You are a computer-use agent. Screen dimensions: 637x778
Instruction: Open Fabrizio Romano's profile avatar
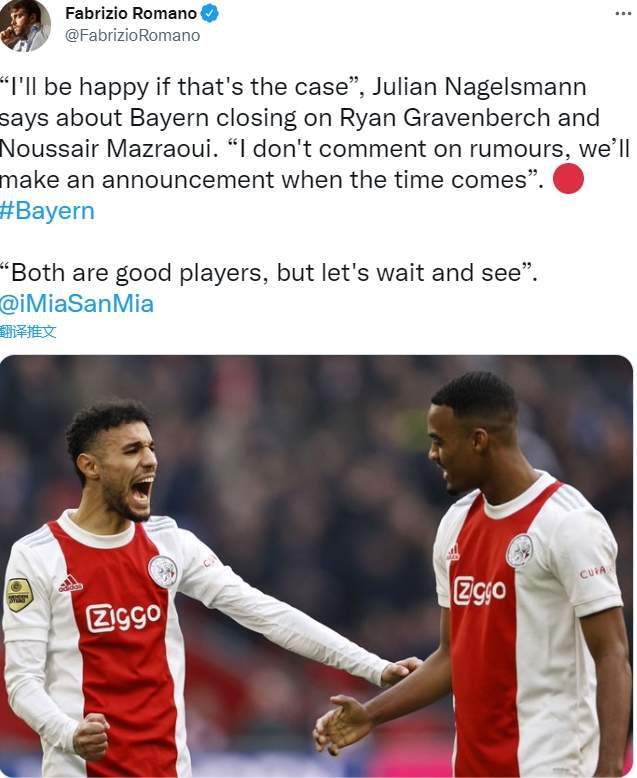click(x=25, y=25)
